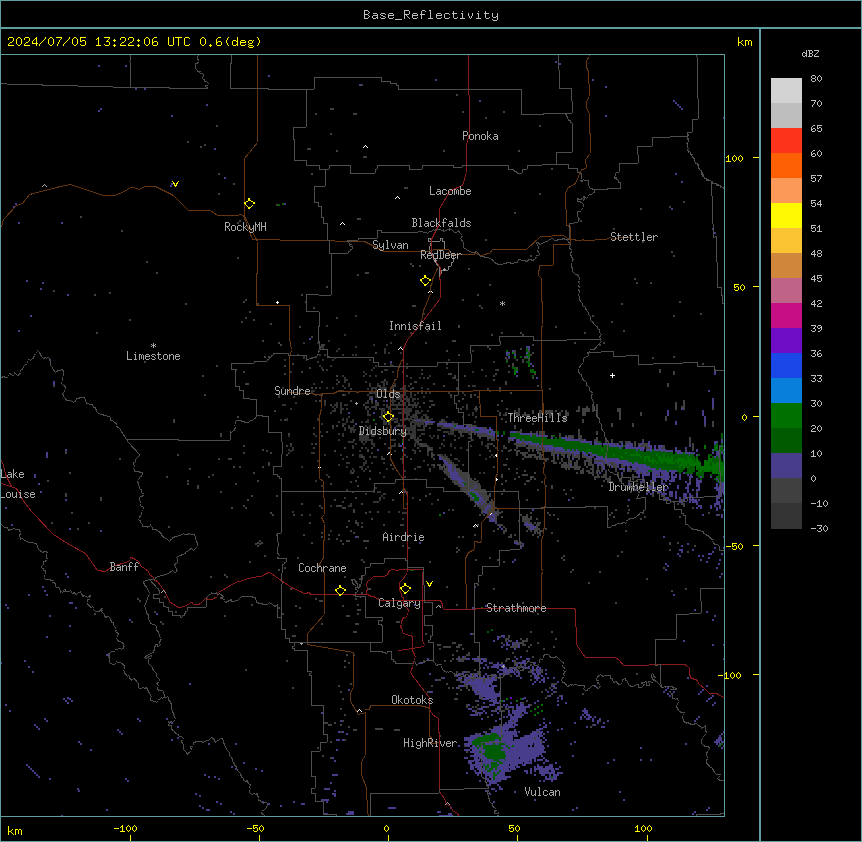Select the RockyMH label
This screenshot has height=842, width=862.
(x=245, y=227)
